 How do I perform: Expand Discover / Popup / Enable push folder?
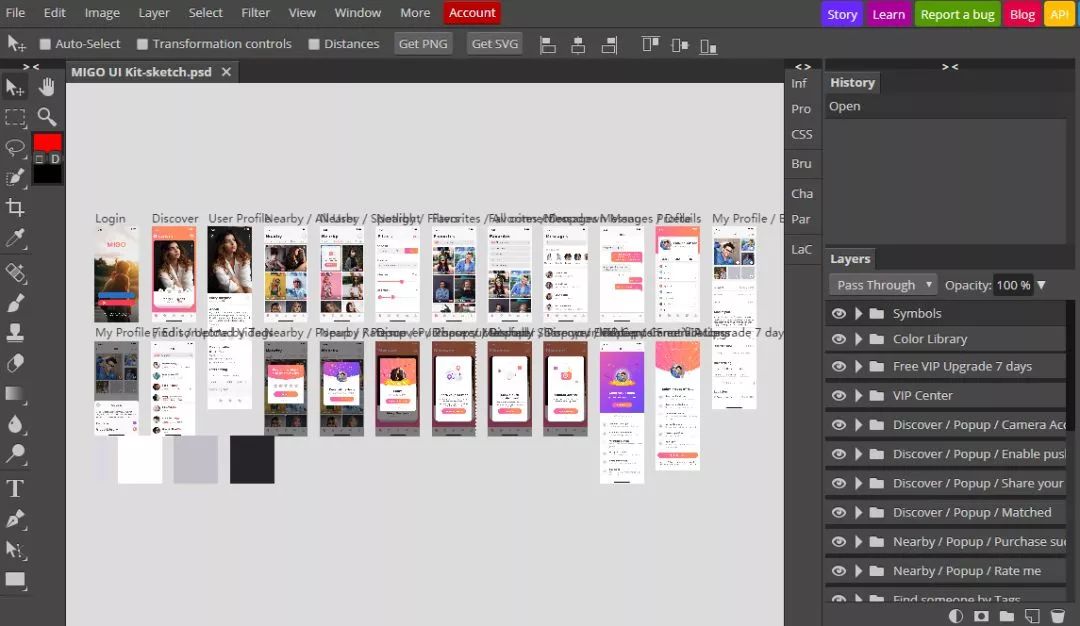(x=858, y=454)
